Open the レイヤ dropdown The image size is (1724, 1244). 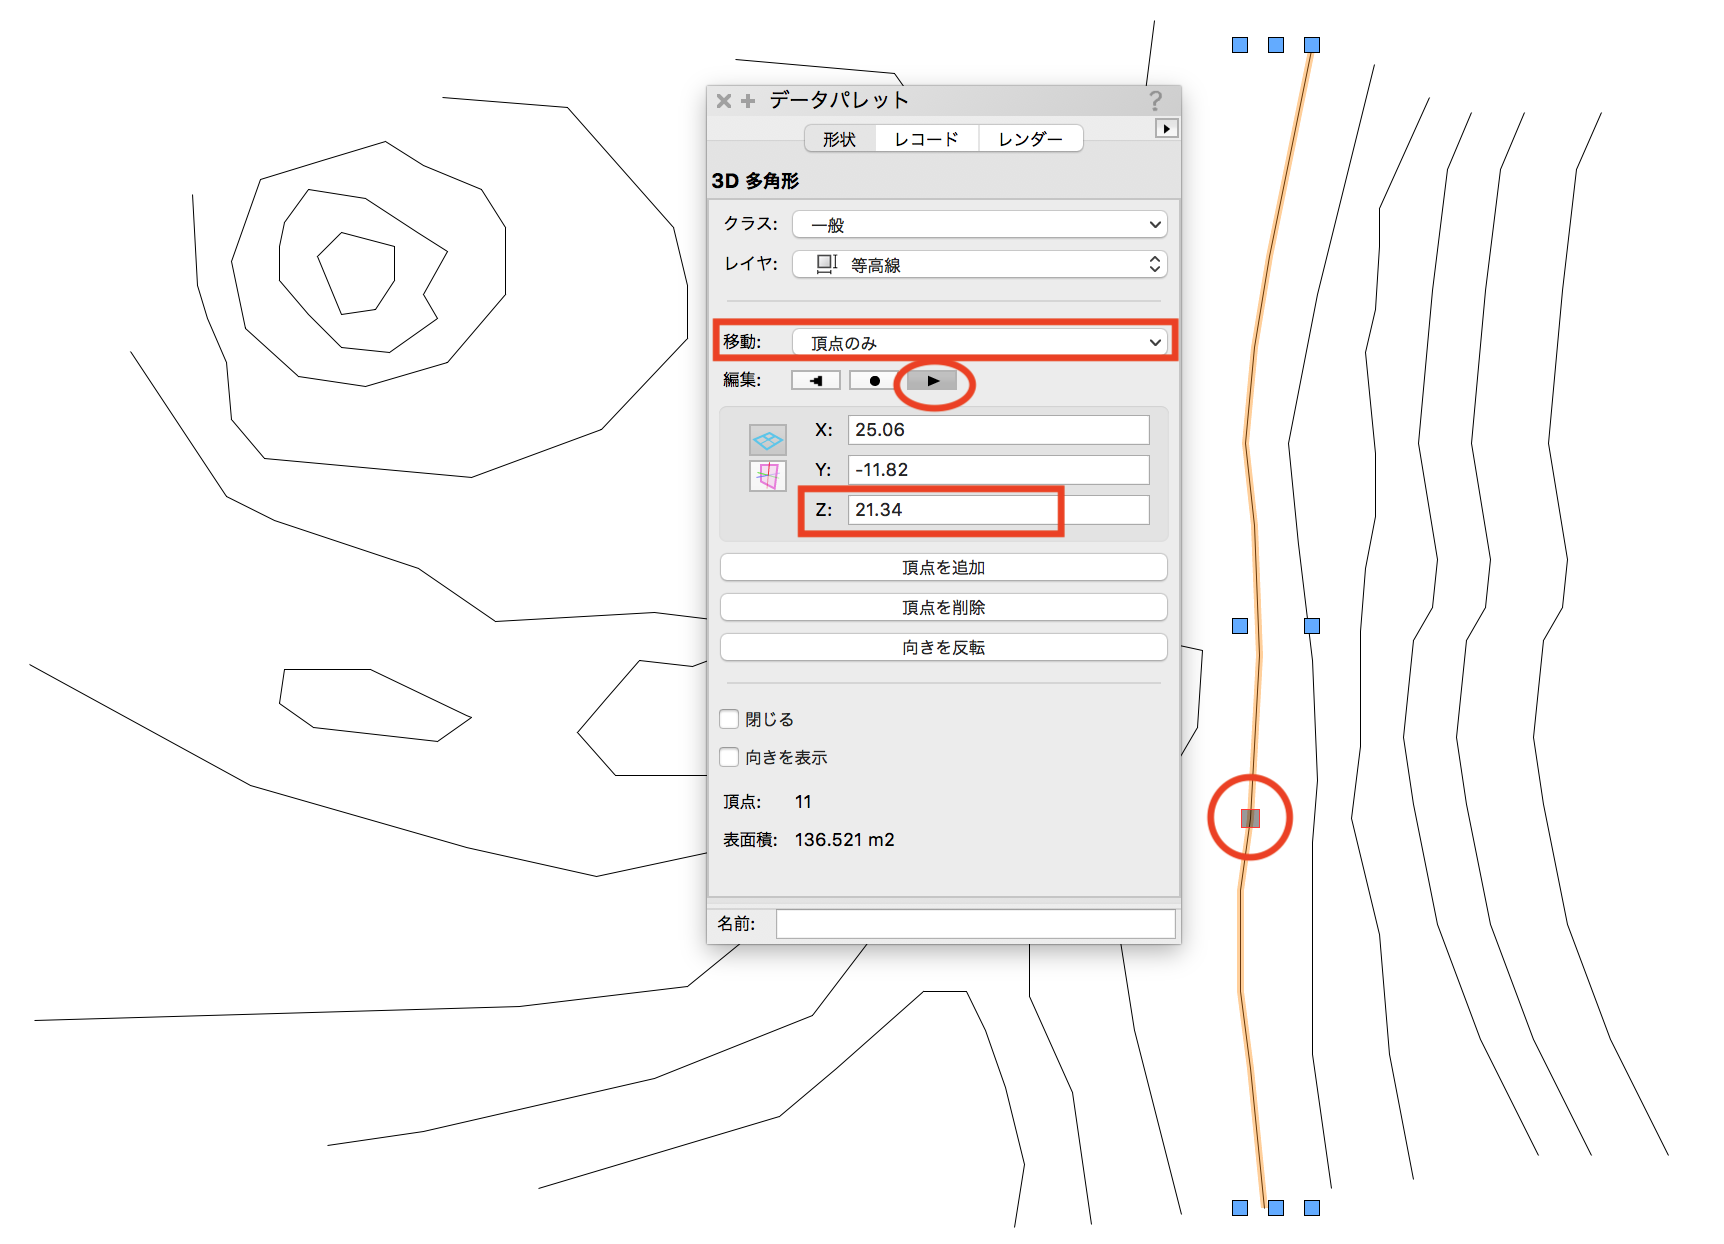tap(979, 265)
